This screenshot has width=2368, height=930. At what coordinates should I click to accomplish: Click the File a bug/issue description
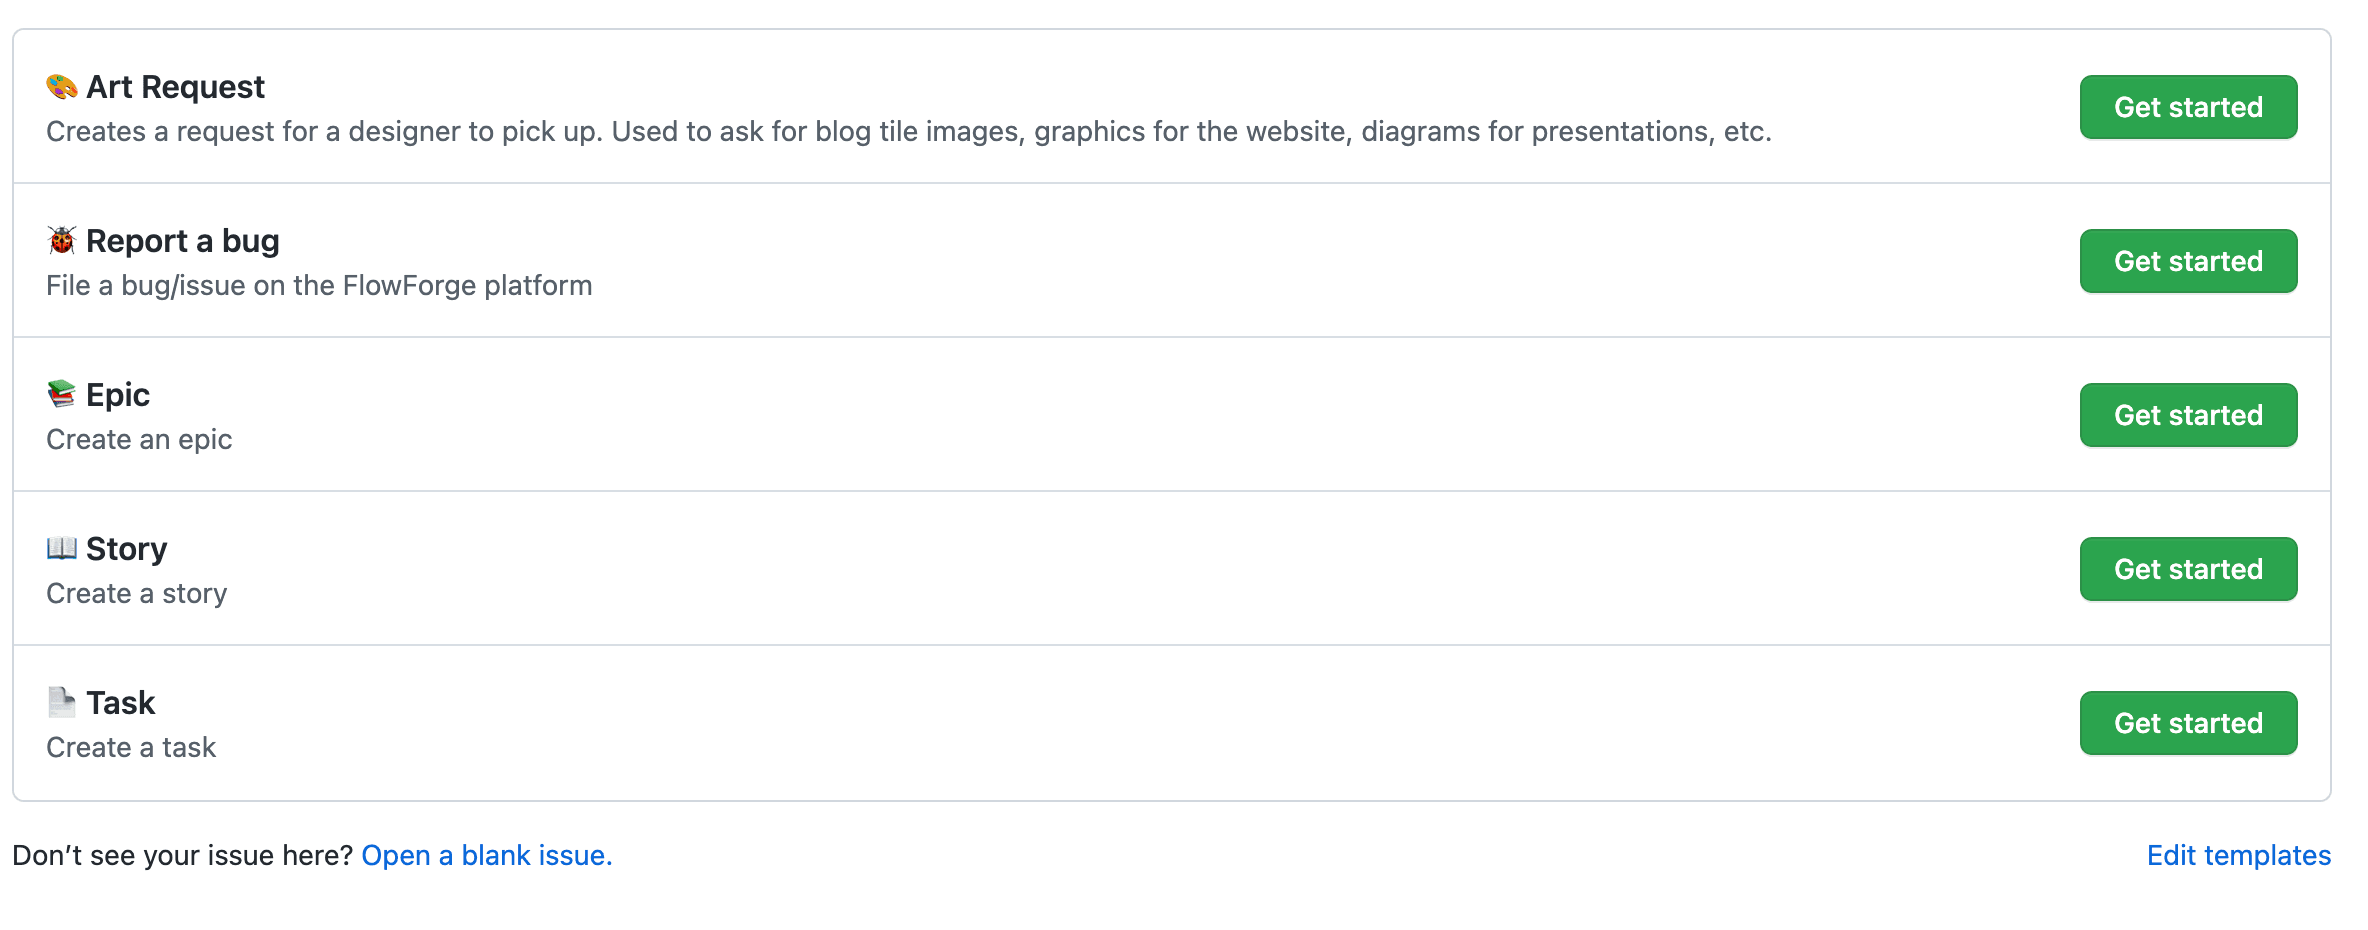tap(318, 285)
